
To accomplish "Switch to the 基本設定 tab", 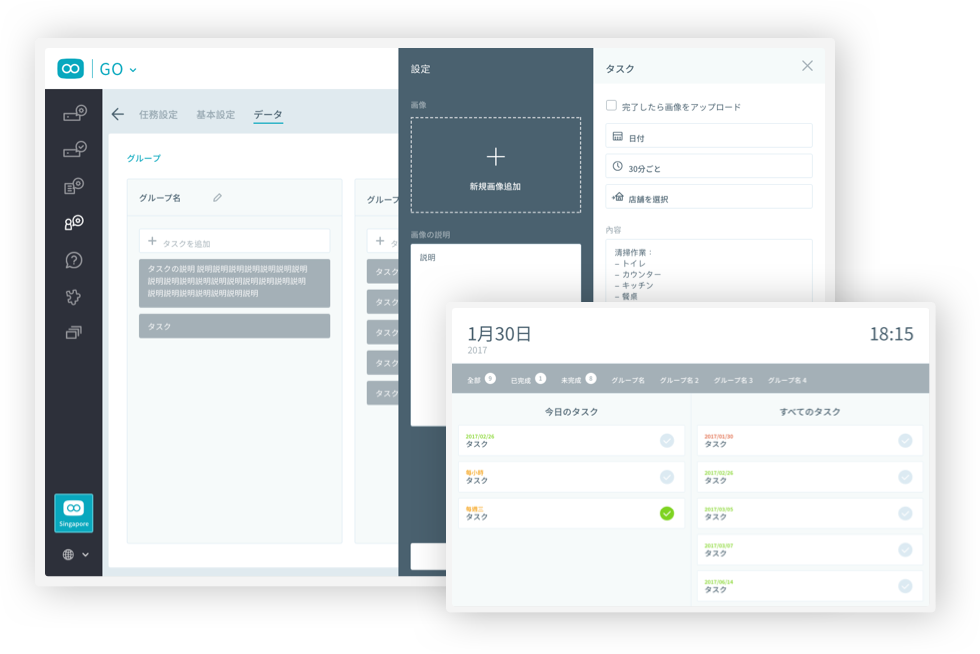I will coord(215,115).
